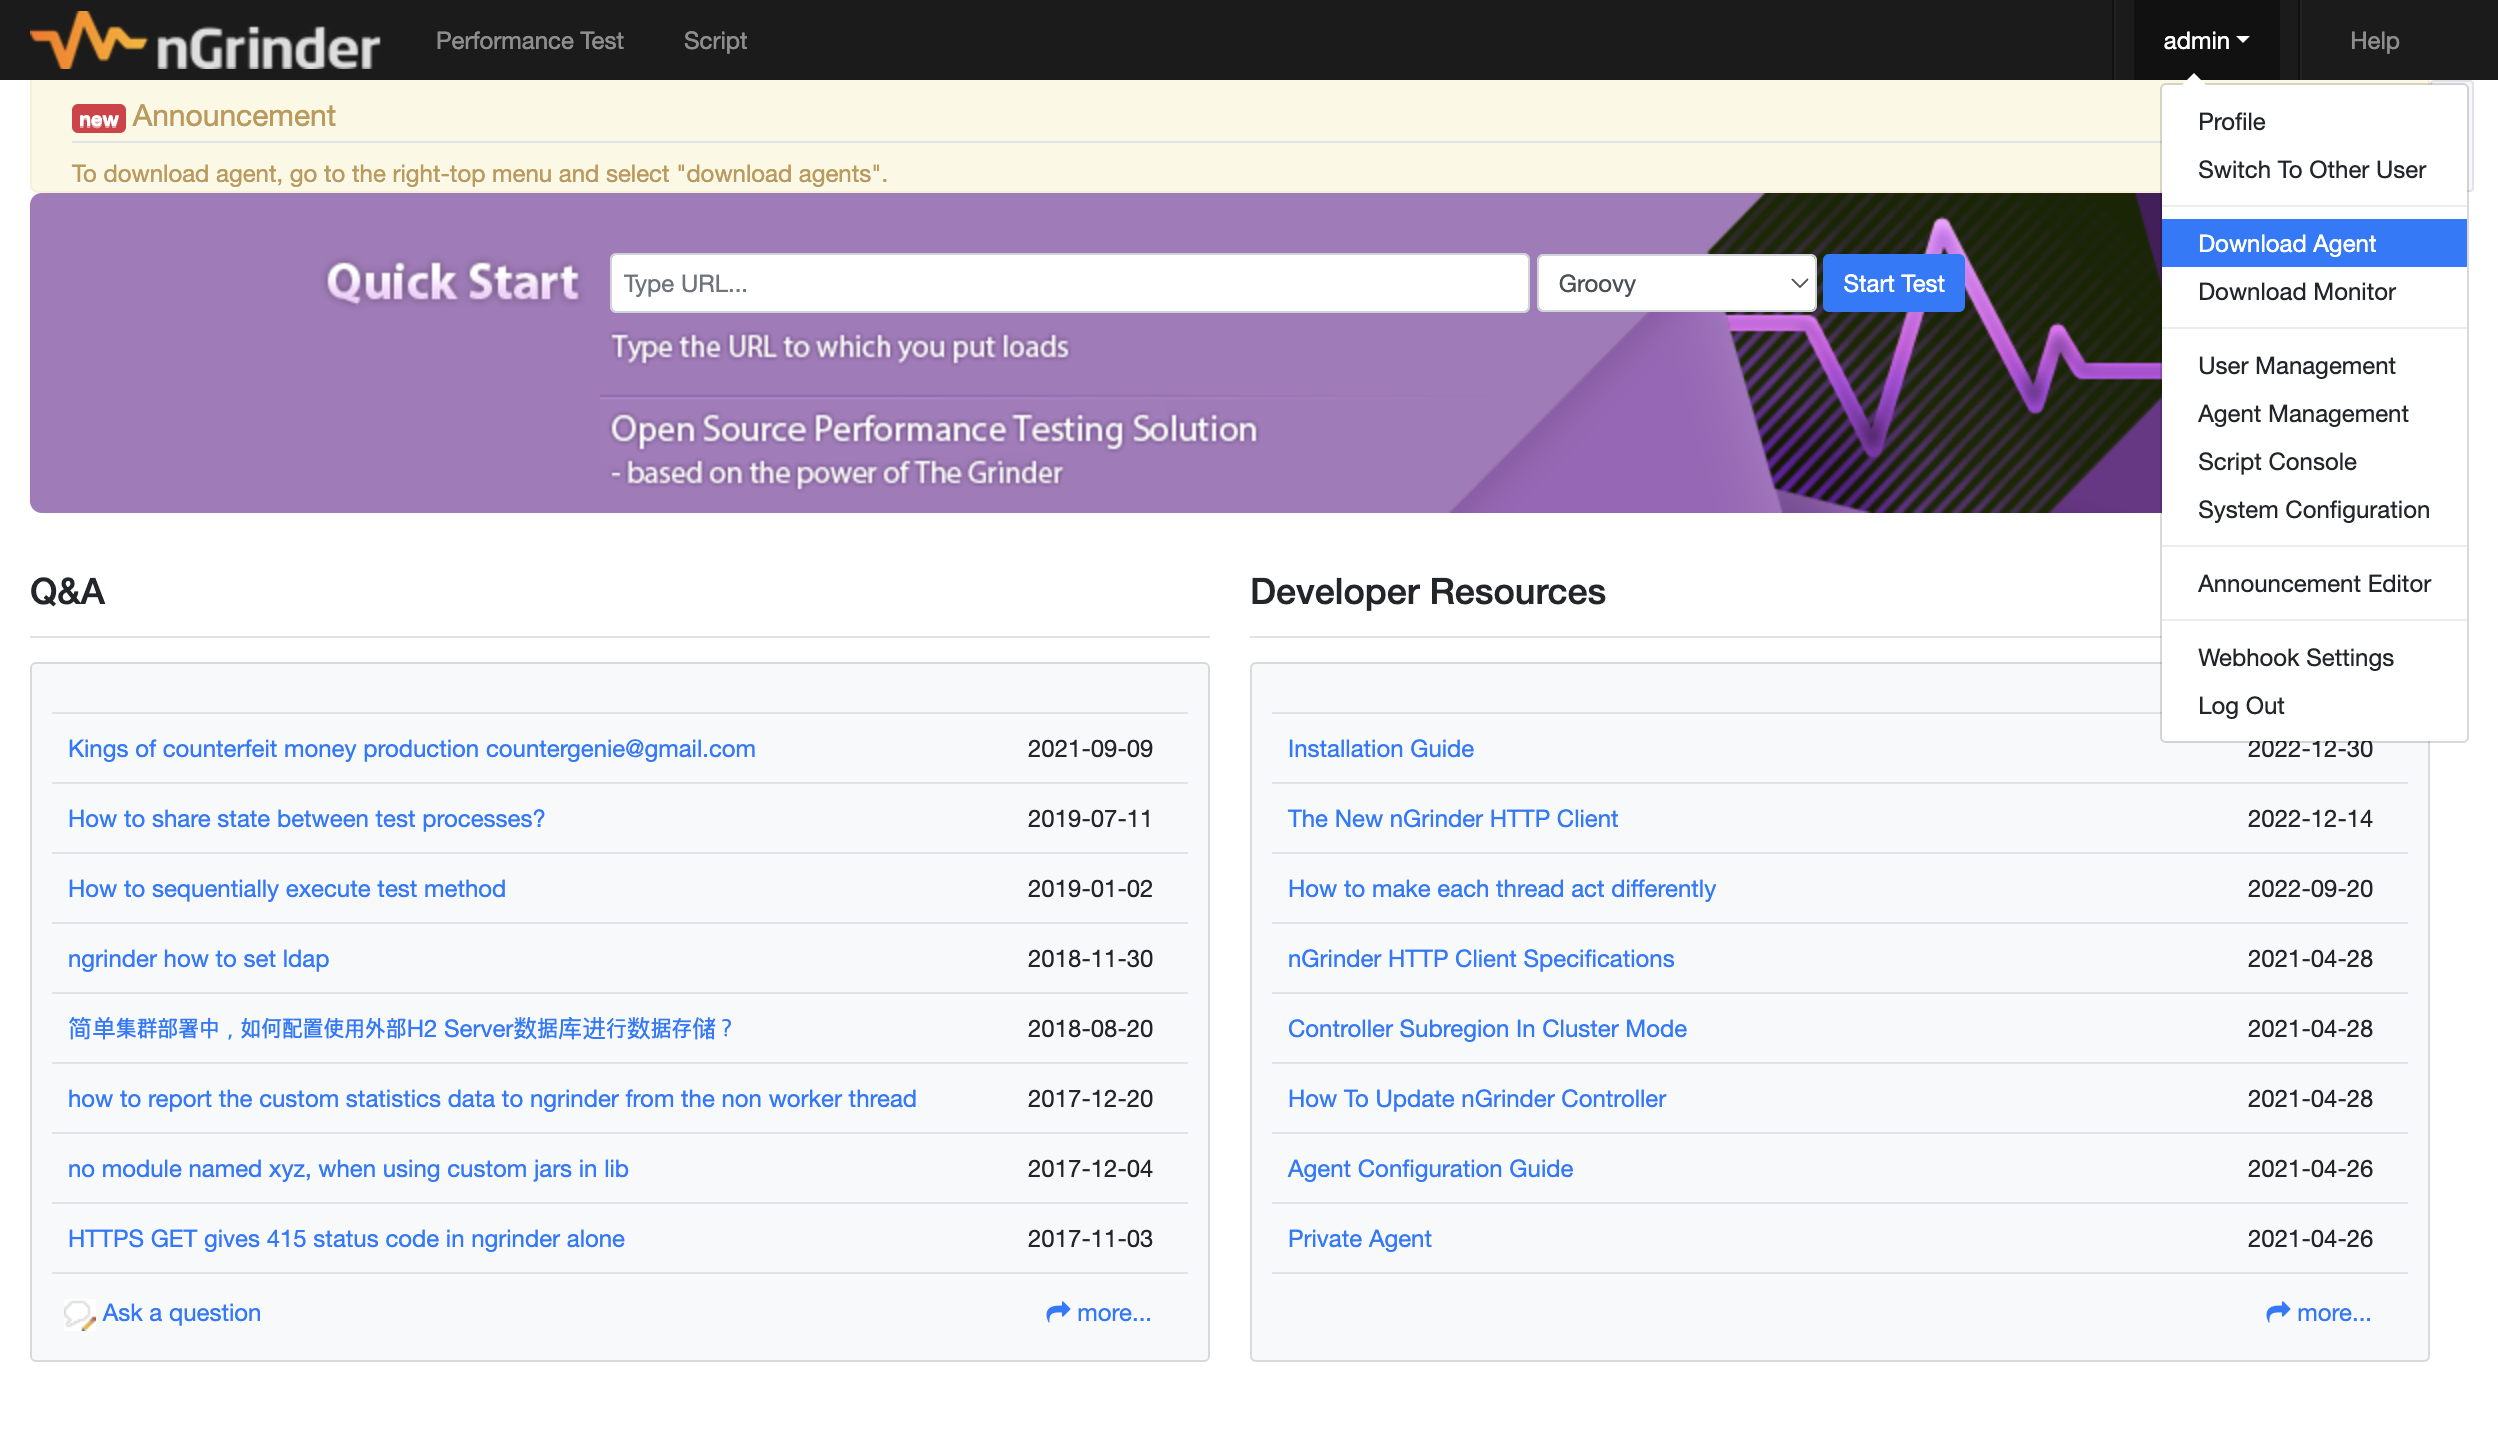Open Kings of counterfeit money production post
Image resolution: width=2498 pixels, height=1446 pixels.
tap(411, 749)
